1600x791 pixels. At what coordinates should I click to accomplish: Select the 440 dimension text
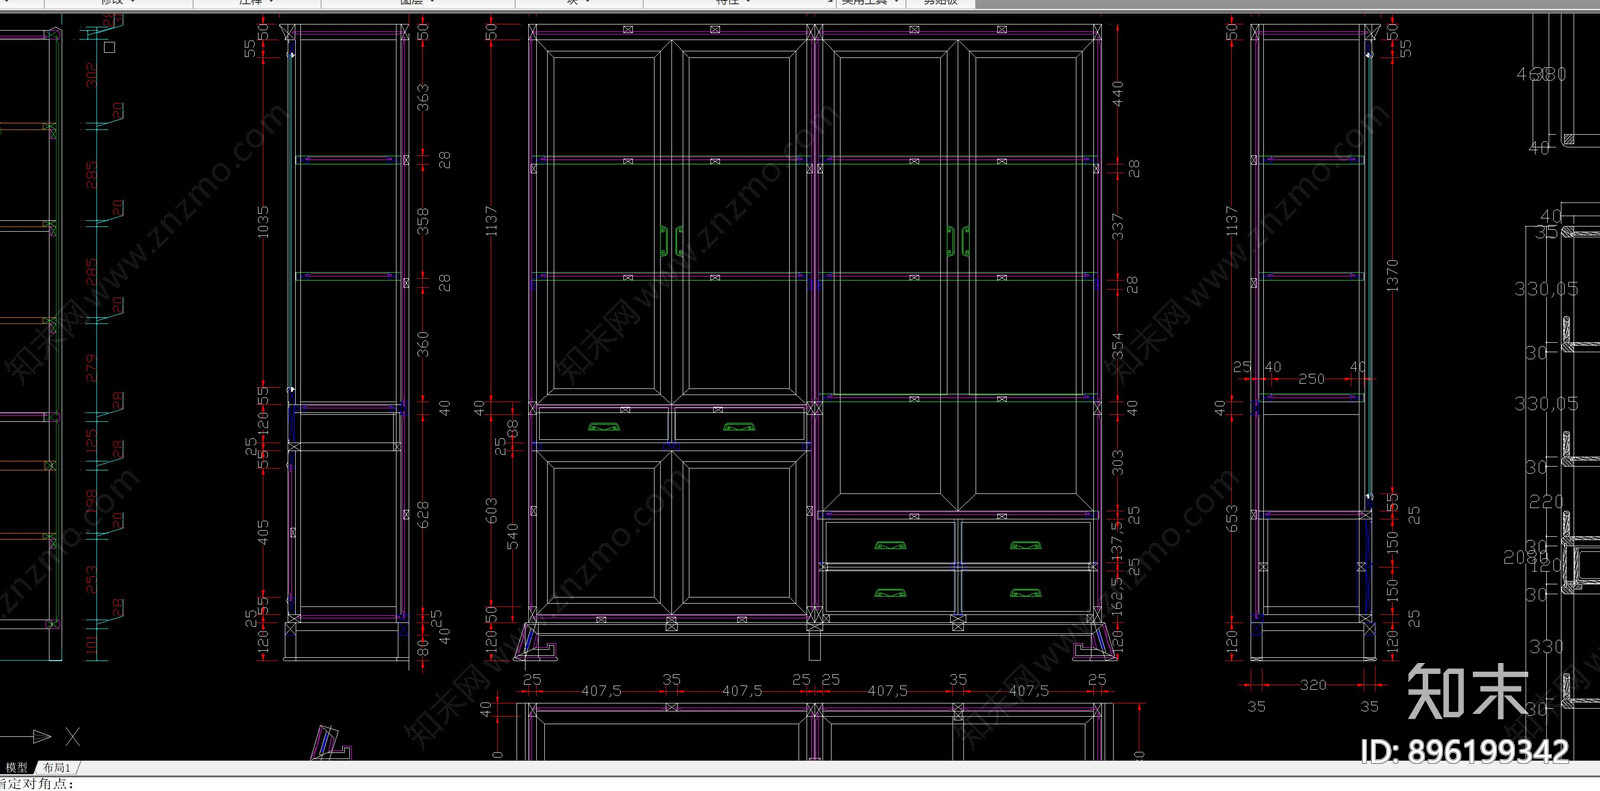(x=1118, y=94)
